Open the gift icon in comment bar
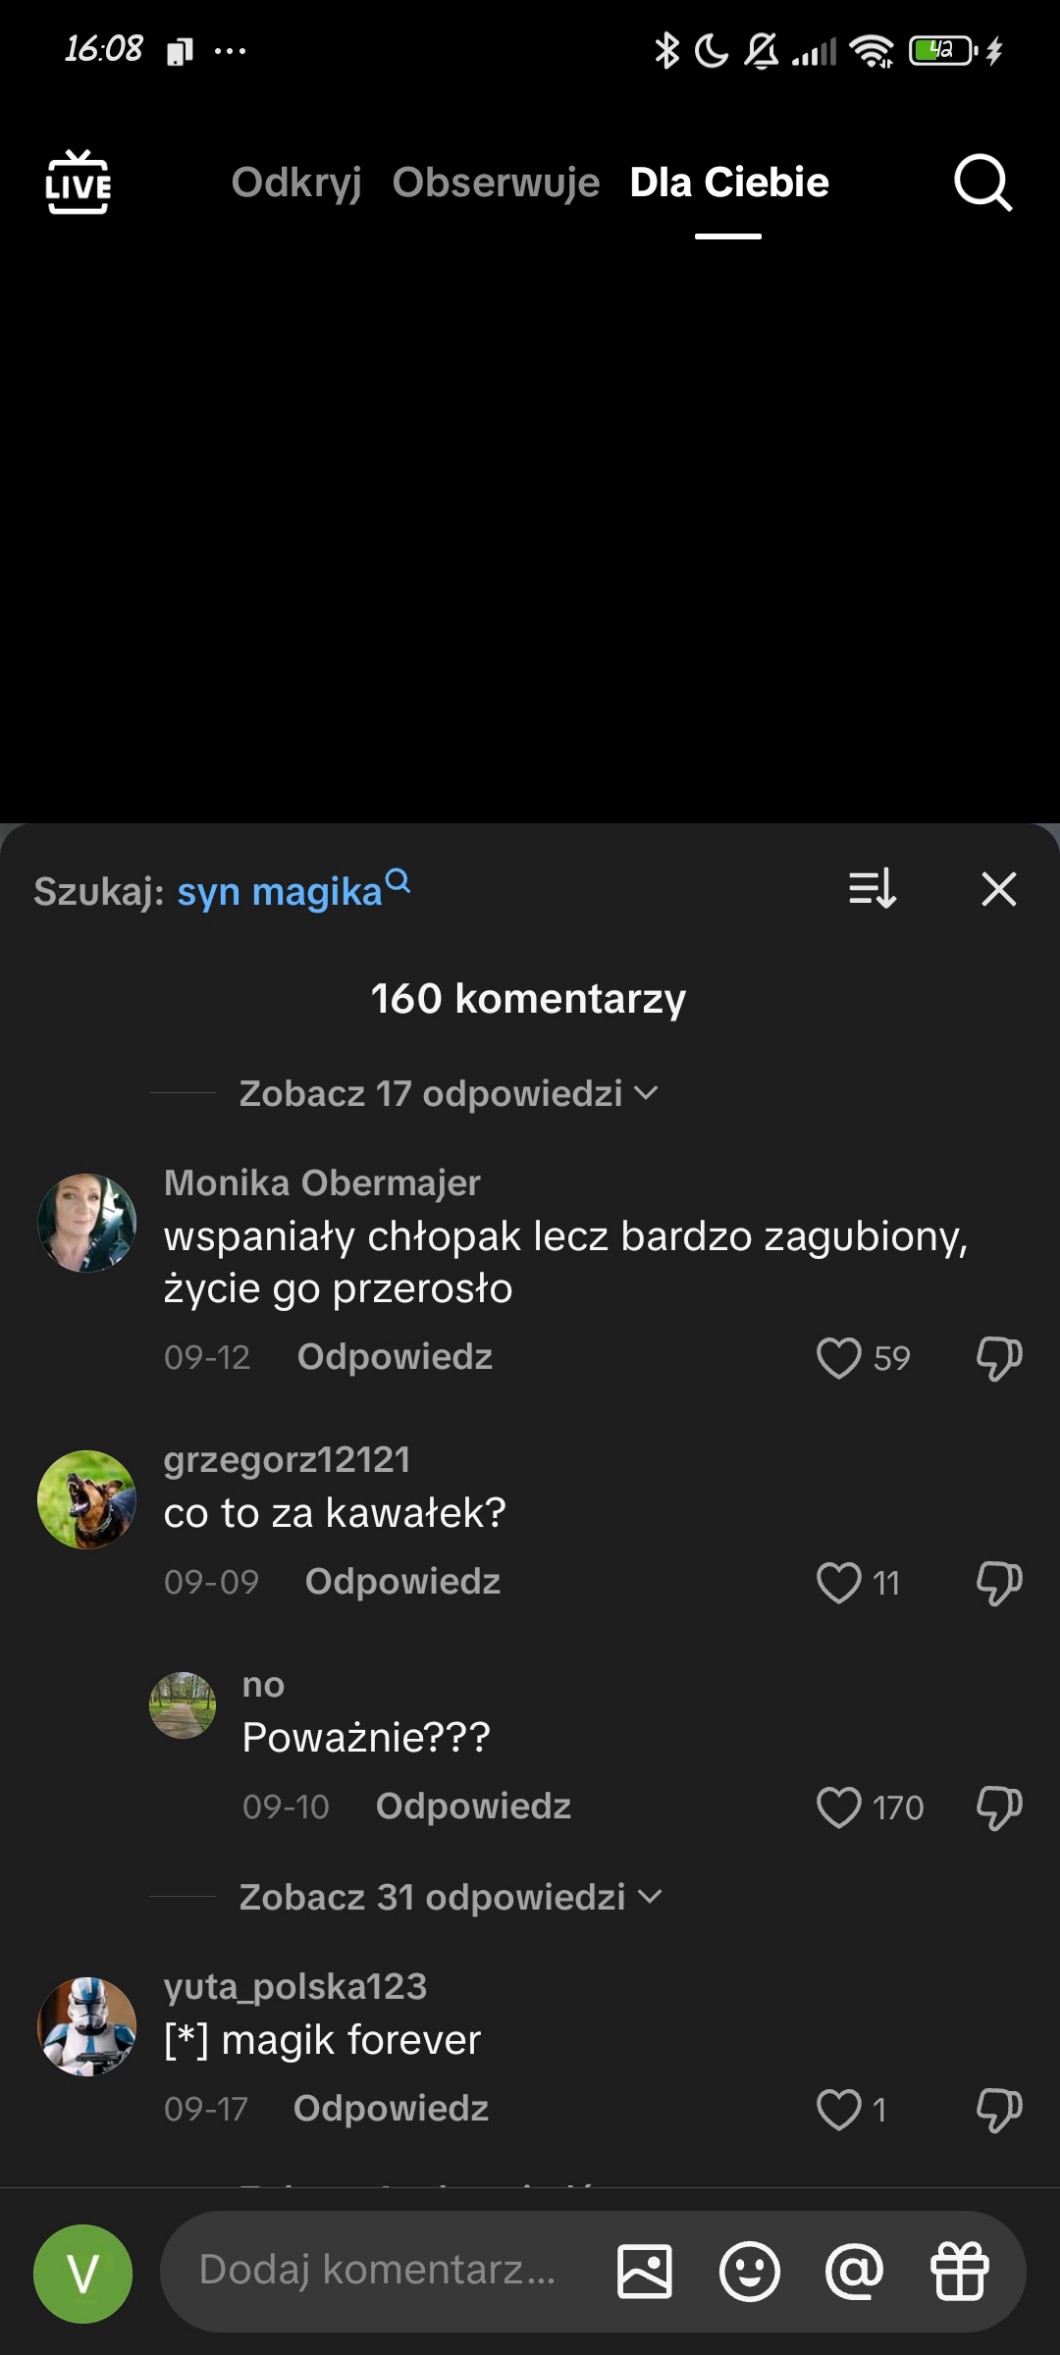The width and height of the screenshot is (1060, 2355). click(959, 2271)
